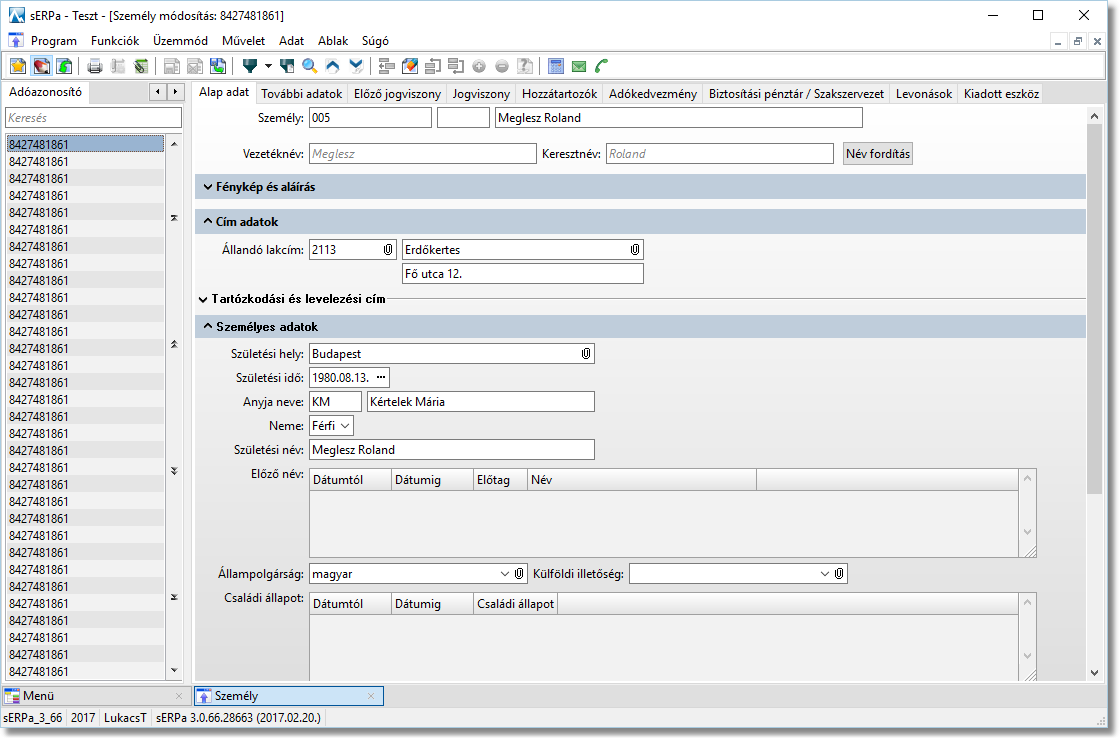Click the magnifying glass search icon

coord(310,67)
